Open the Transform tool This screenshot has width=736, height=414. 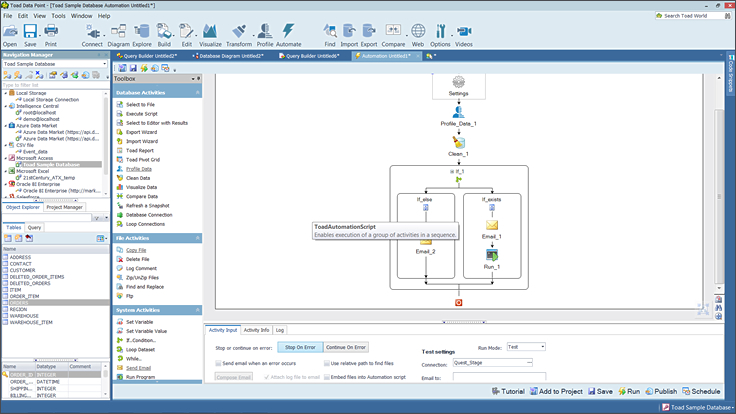(x=239, y=33)
